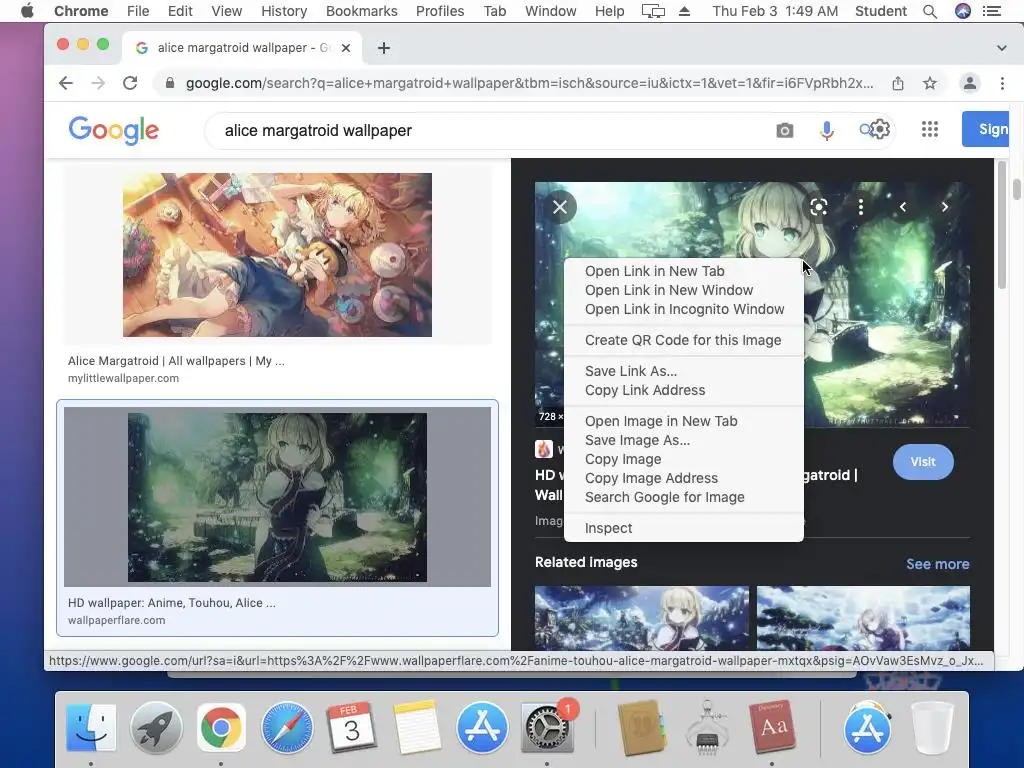The height and width of the screenshot is (768, 1024).
Task: Open Launchpad from the Dock
Action: (x=156, y=727)
